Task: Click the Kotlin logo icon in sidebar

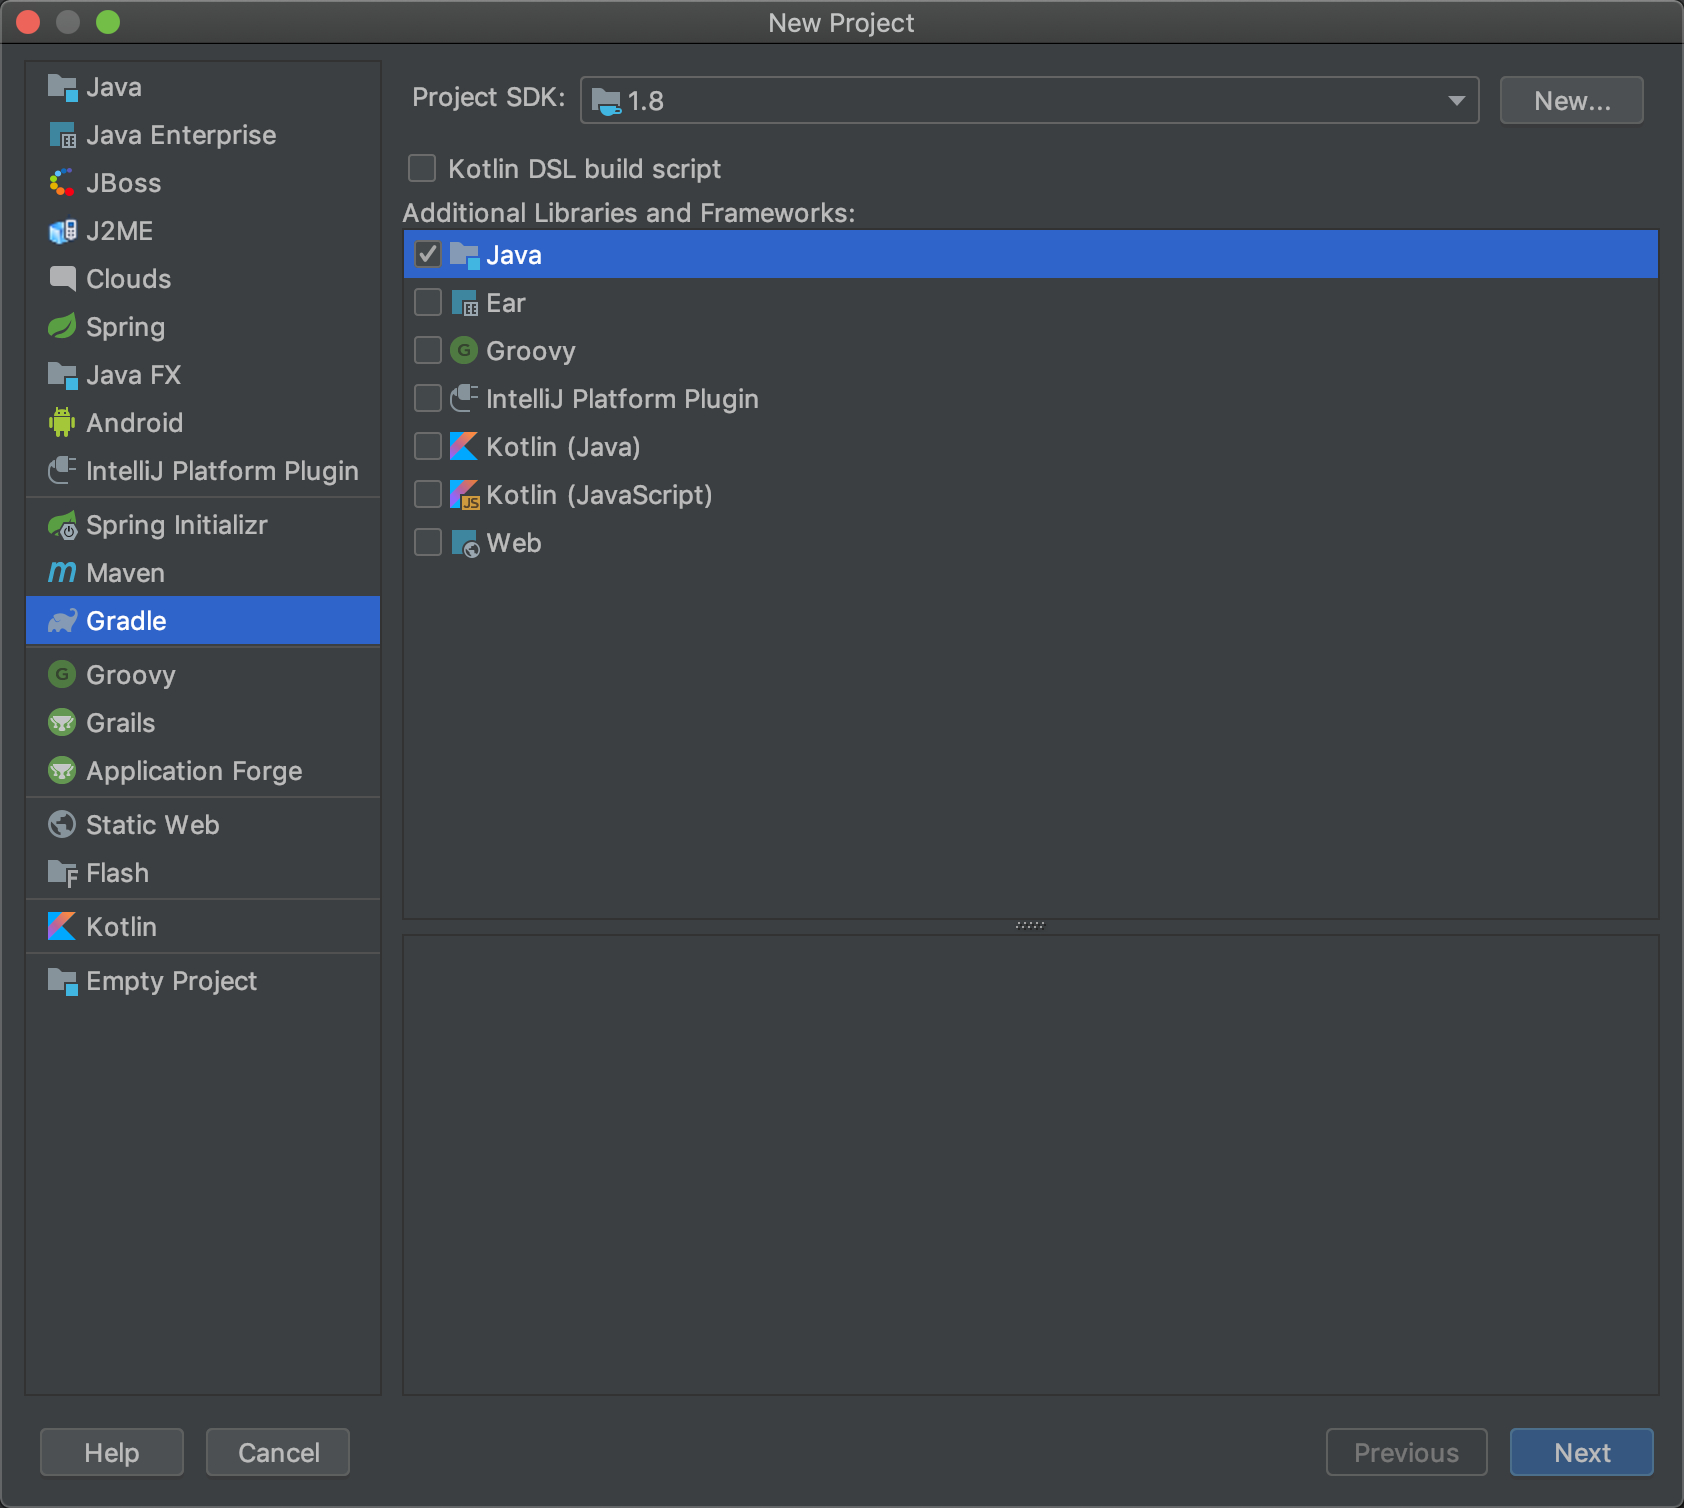Action: point(62,927)
